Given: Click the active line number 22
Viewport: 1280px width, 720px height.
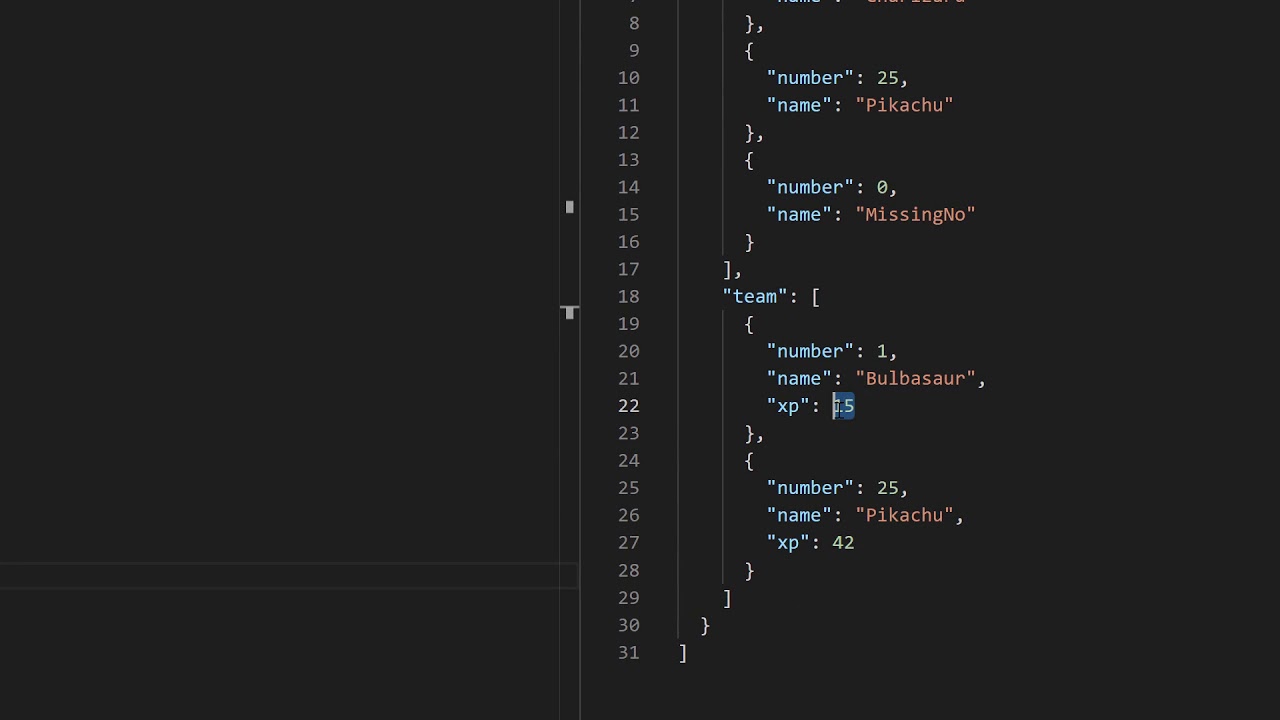Looking at the screenshot, I should (628, 406).
